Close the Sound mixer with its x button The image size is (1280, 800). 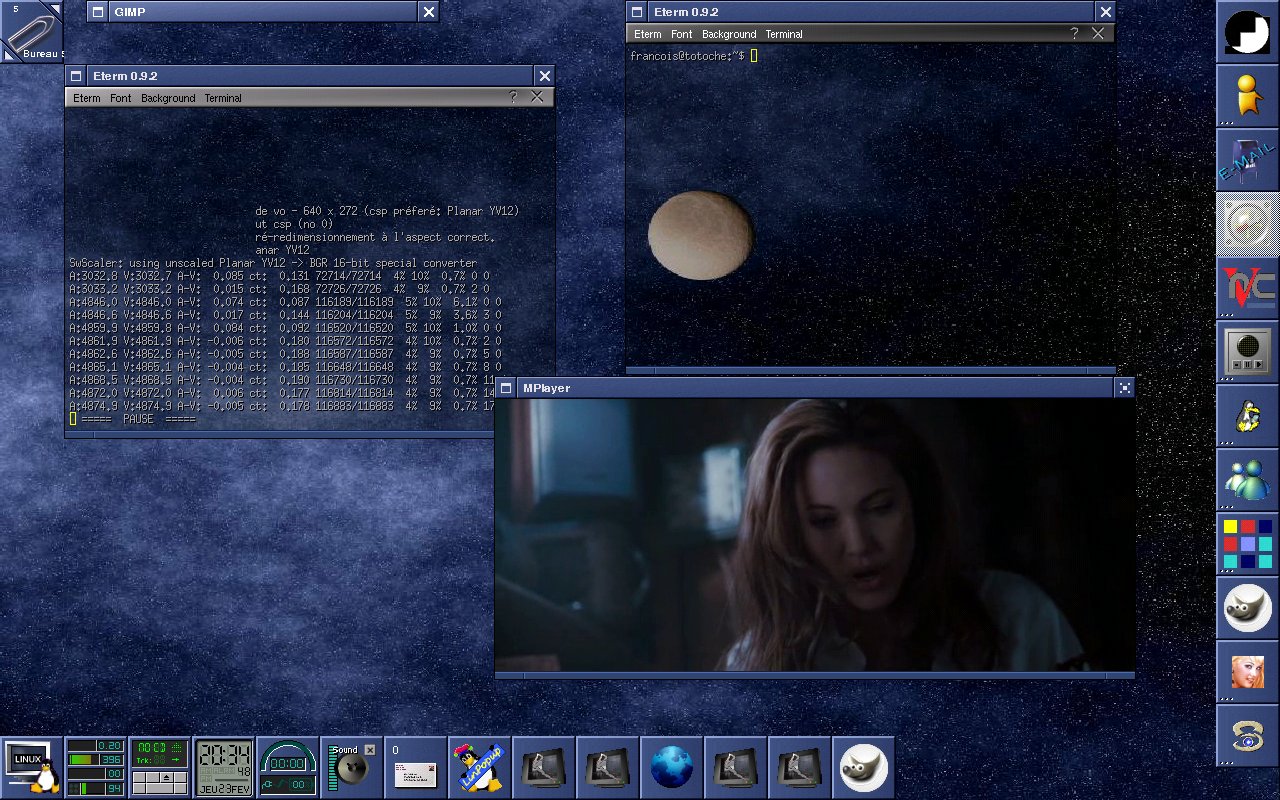tap(370, 749)
